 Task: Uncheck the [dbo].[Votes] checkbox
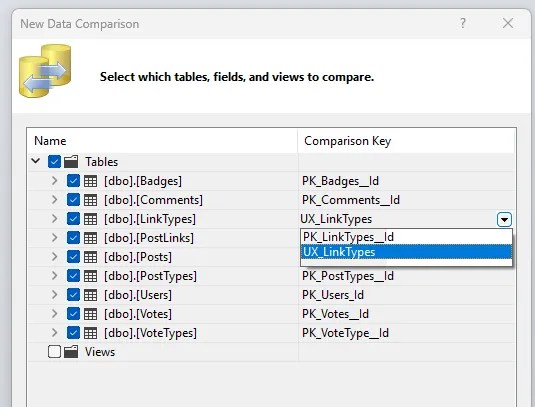[73, 314]
